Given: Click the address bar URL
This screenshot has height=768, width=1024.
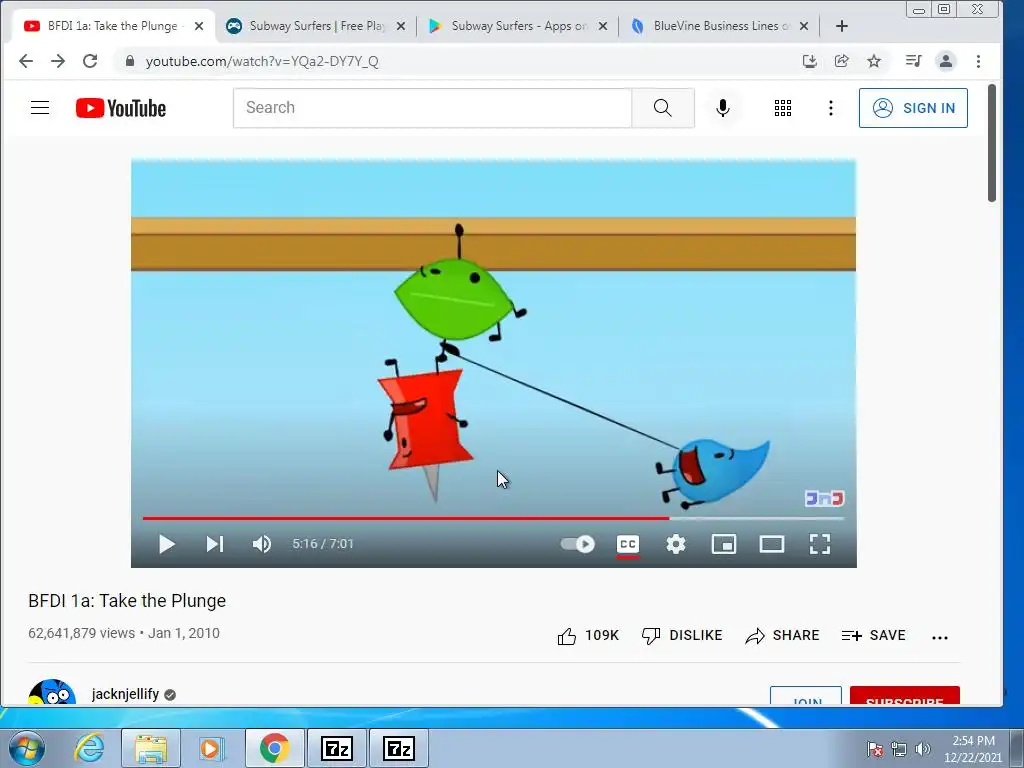Looking at the screenshot, I should tap(262, 61).
